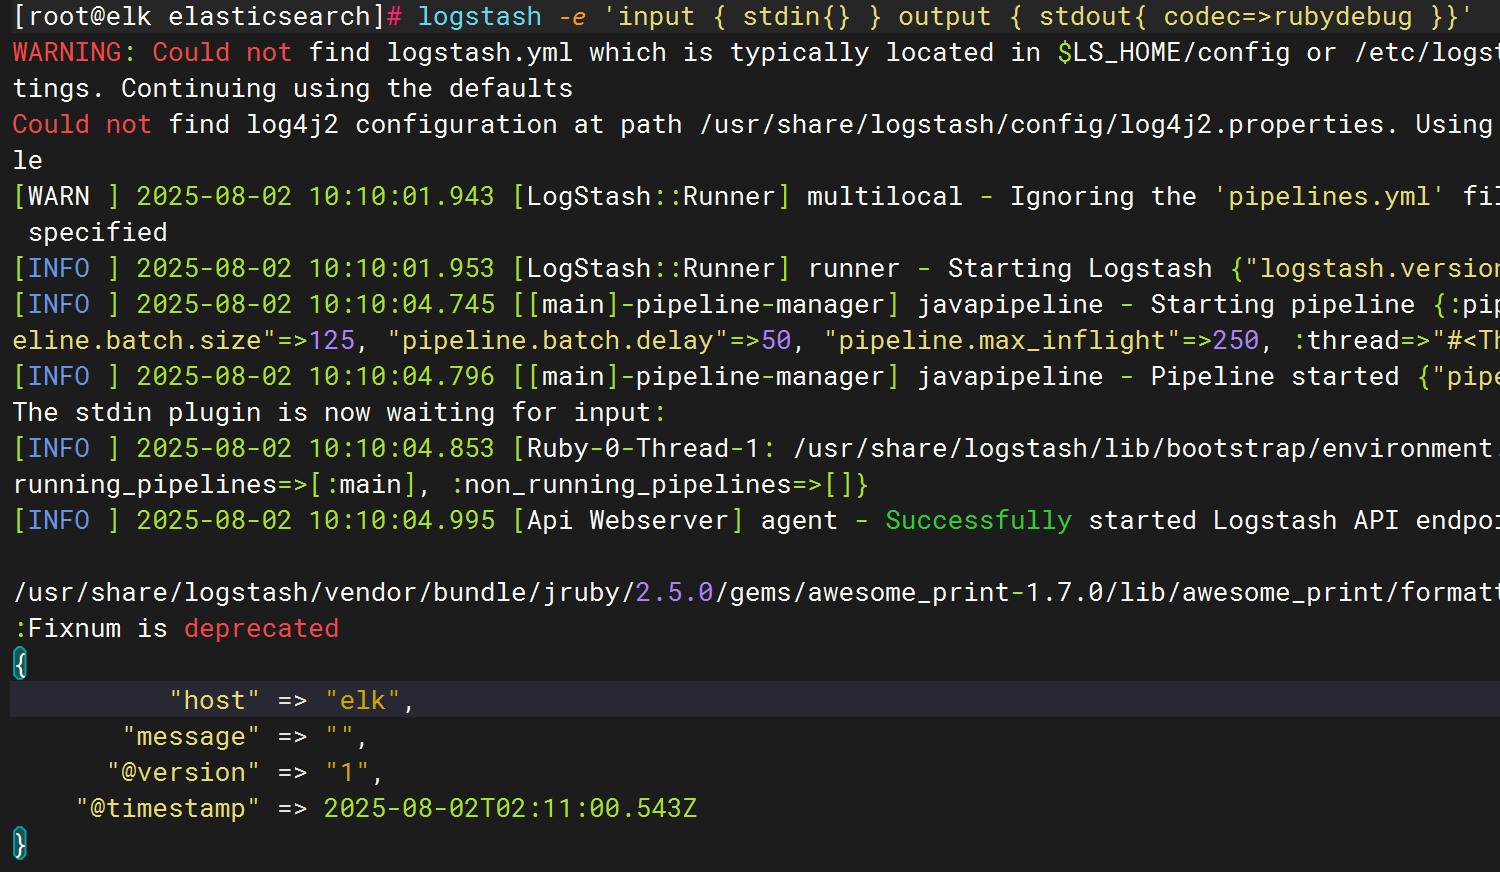Image resolution: width=1500 pixels, height=872 pixels.
Task: Click "log4j2" in the configuration message
Action: point(293,125)
